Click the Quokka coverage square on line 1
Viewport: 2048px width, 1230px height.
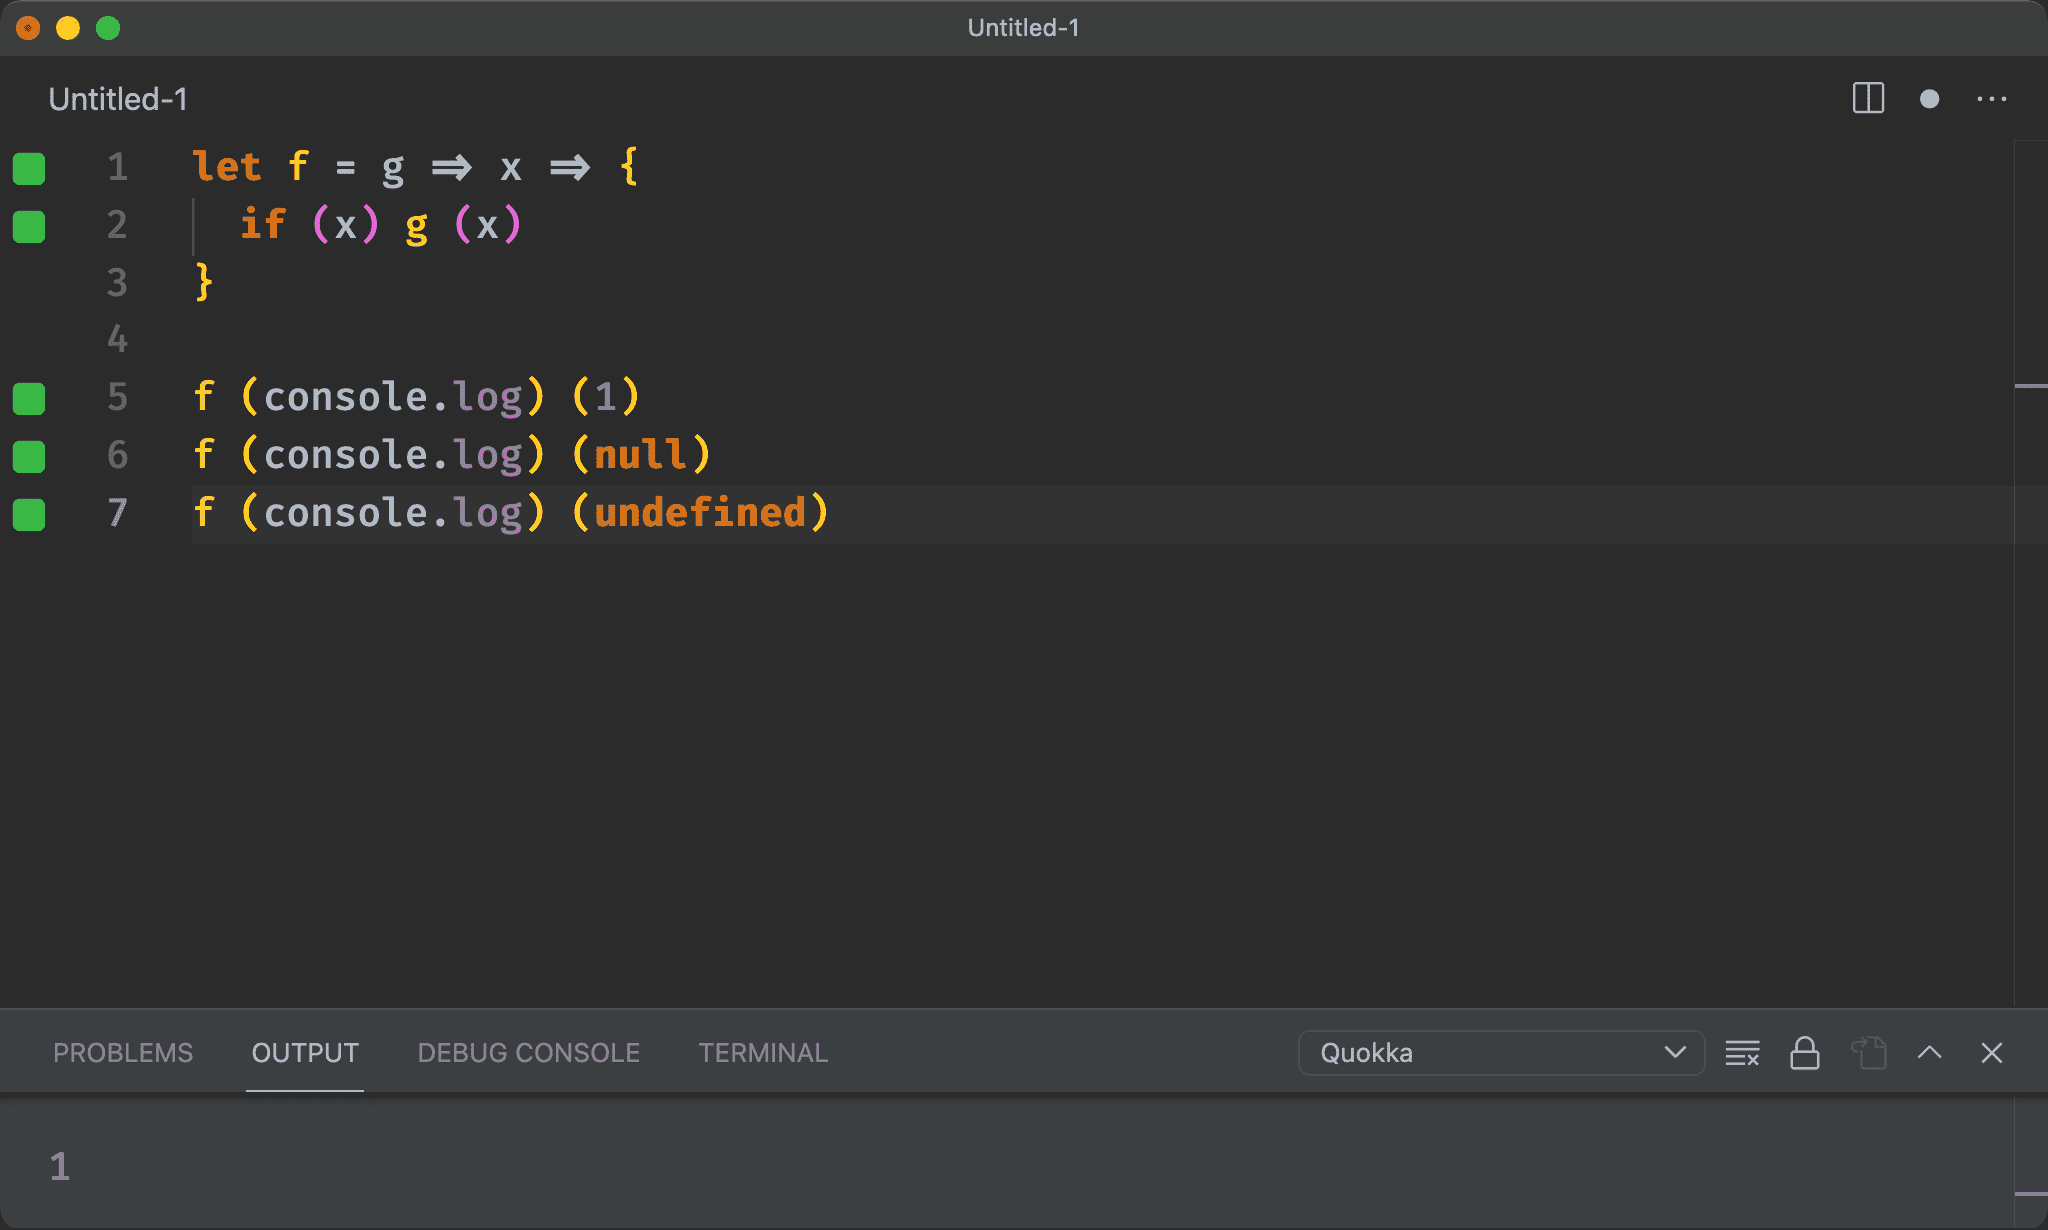point(29,169)
